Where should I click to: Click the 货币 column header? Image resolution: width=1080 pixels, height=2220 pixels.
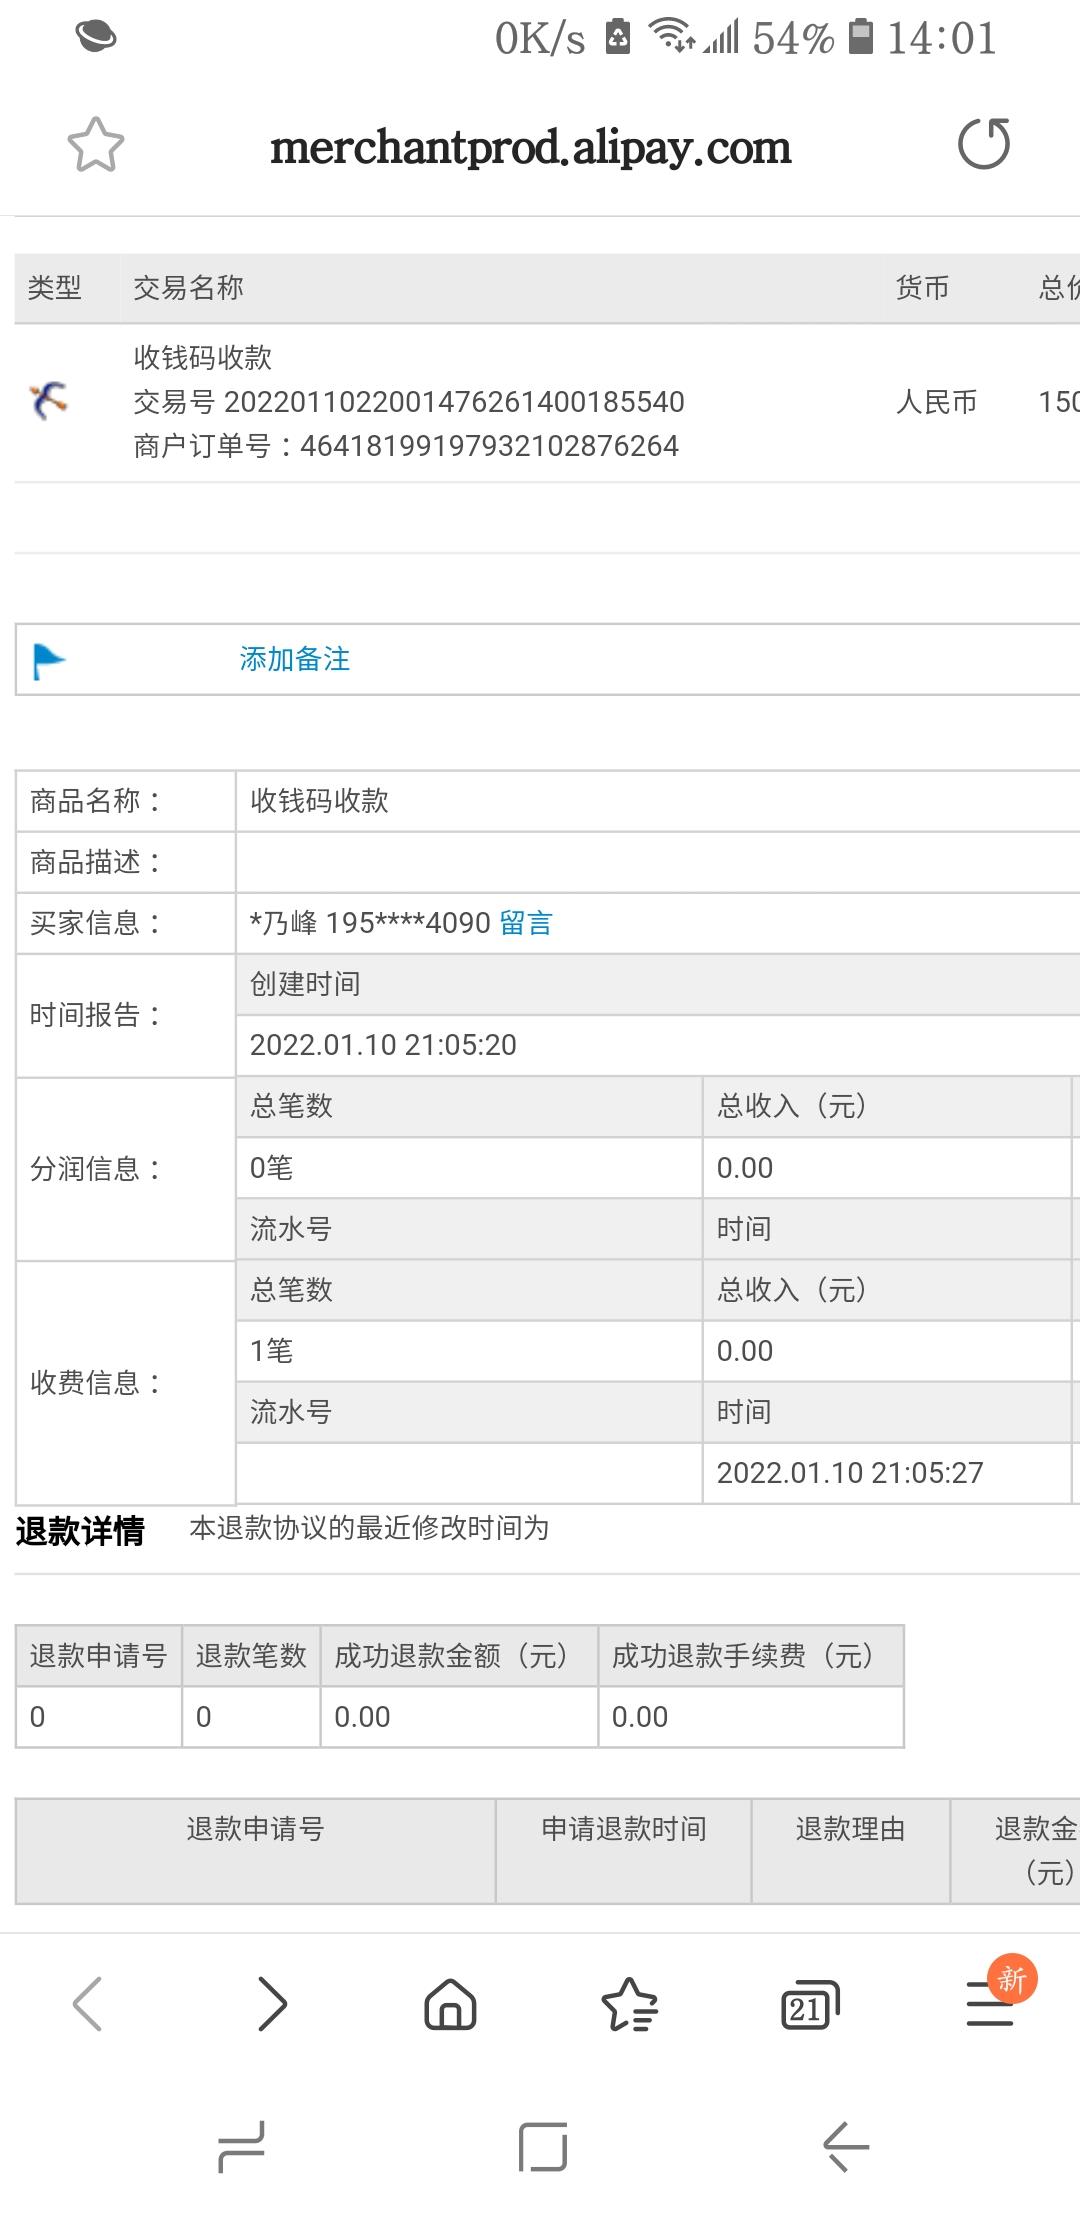pyautogui.click(x=922, y=288)
